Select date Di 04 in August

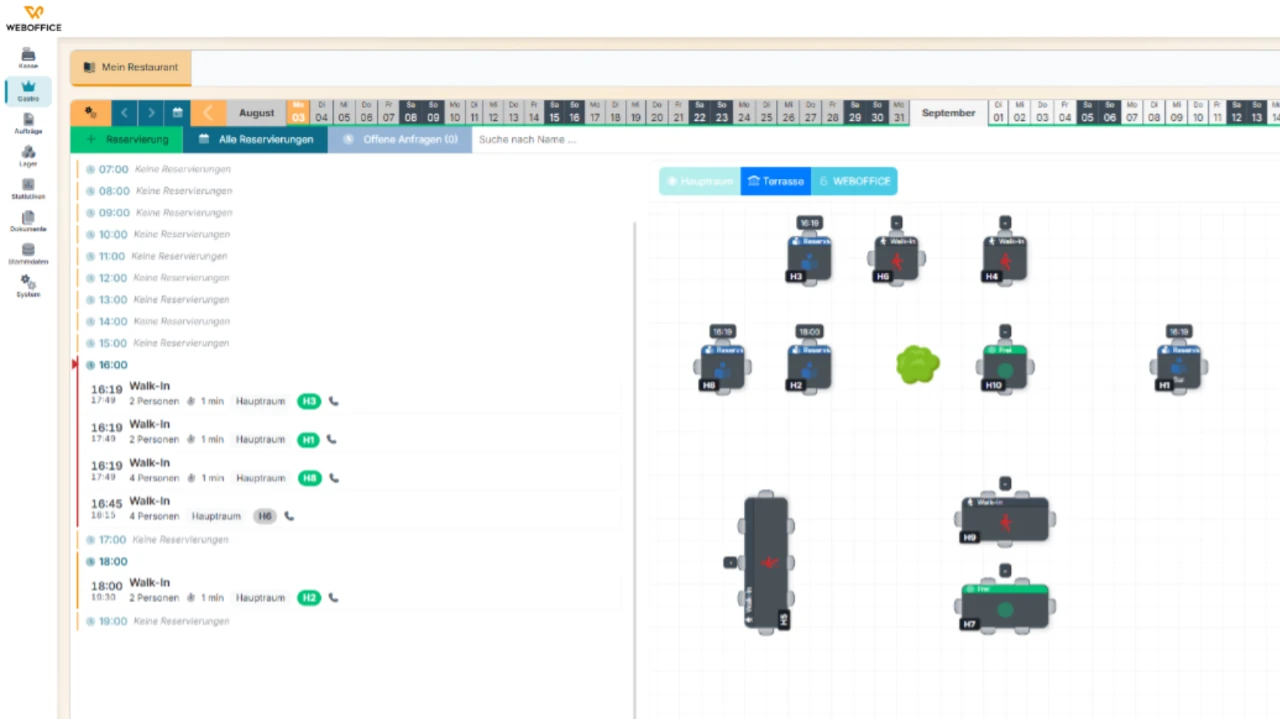pos(322,111)
